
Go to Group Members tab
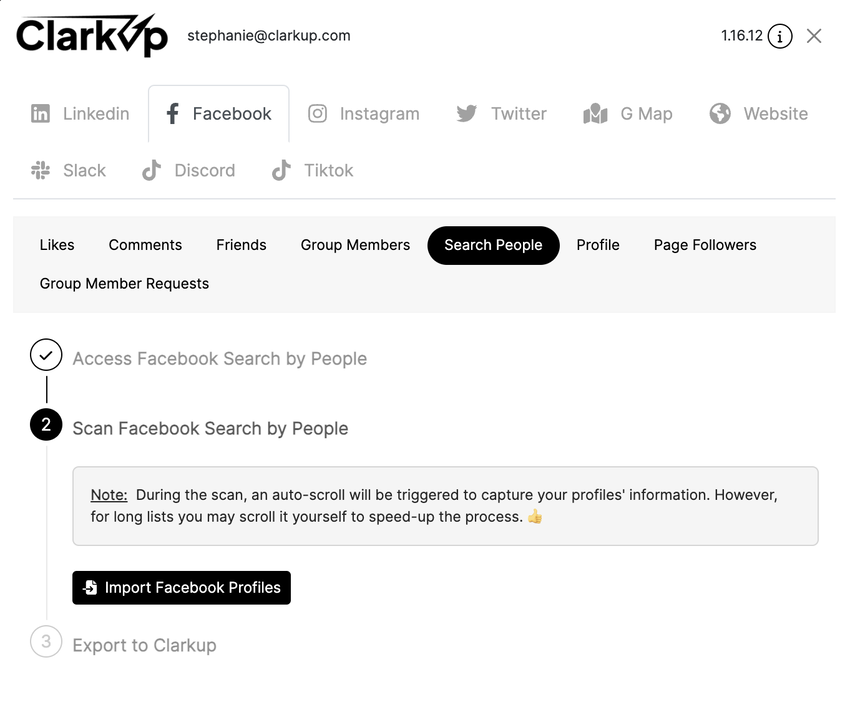tap(355, 245)
